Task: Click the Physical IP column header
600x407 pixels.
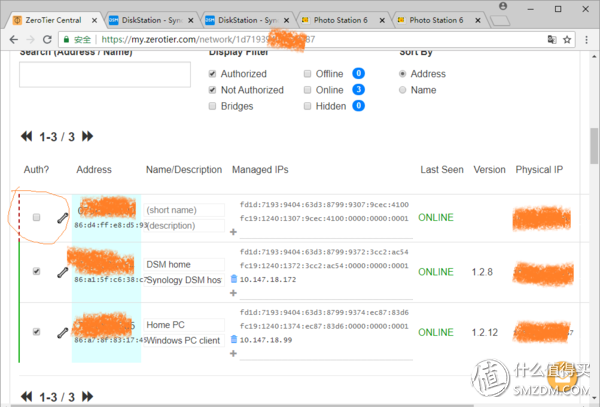Action: (539, 169)
